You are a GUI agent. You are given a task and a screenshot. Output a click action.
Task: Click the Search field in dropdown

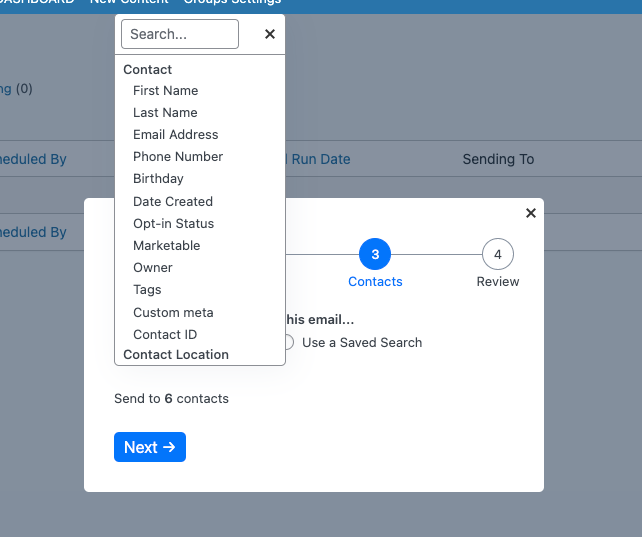[180, 34]
